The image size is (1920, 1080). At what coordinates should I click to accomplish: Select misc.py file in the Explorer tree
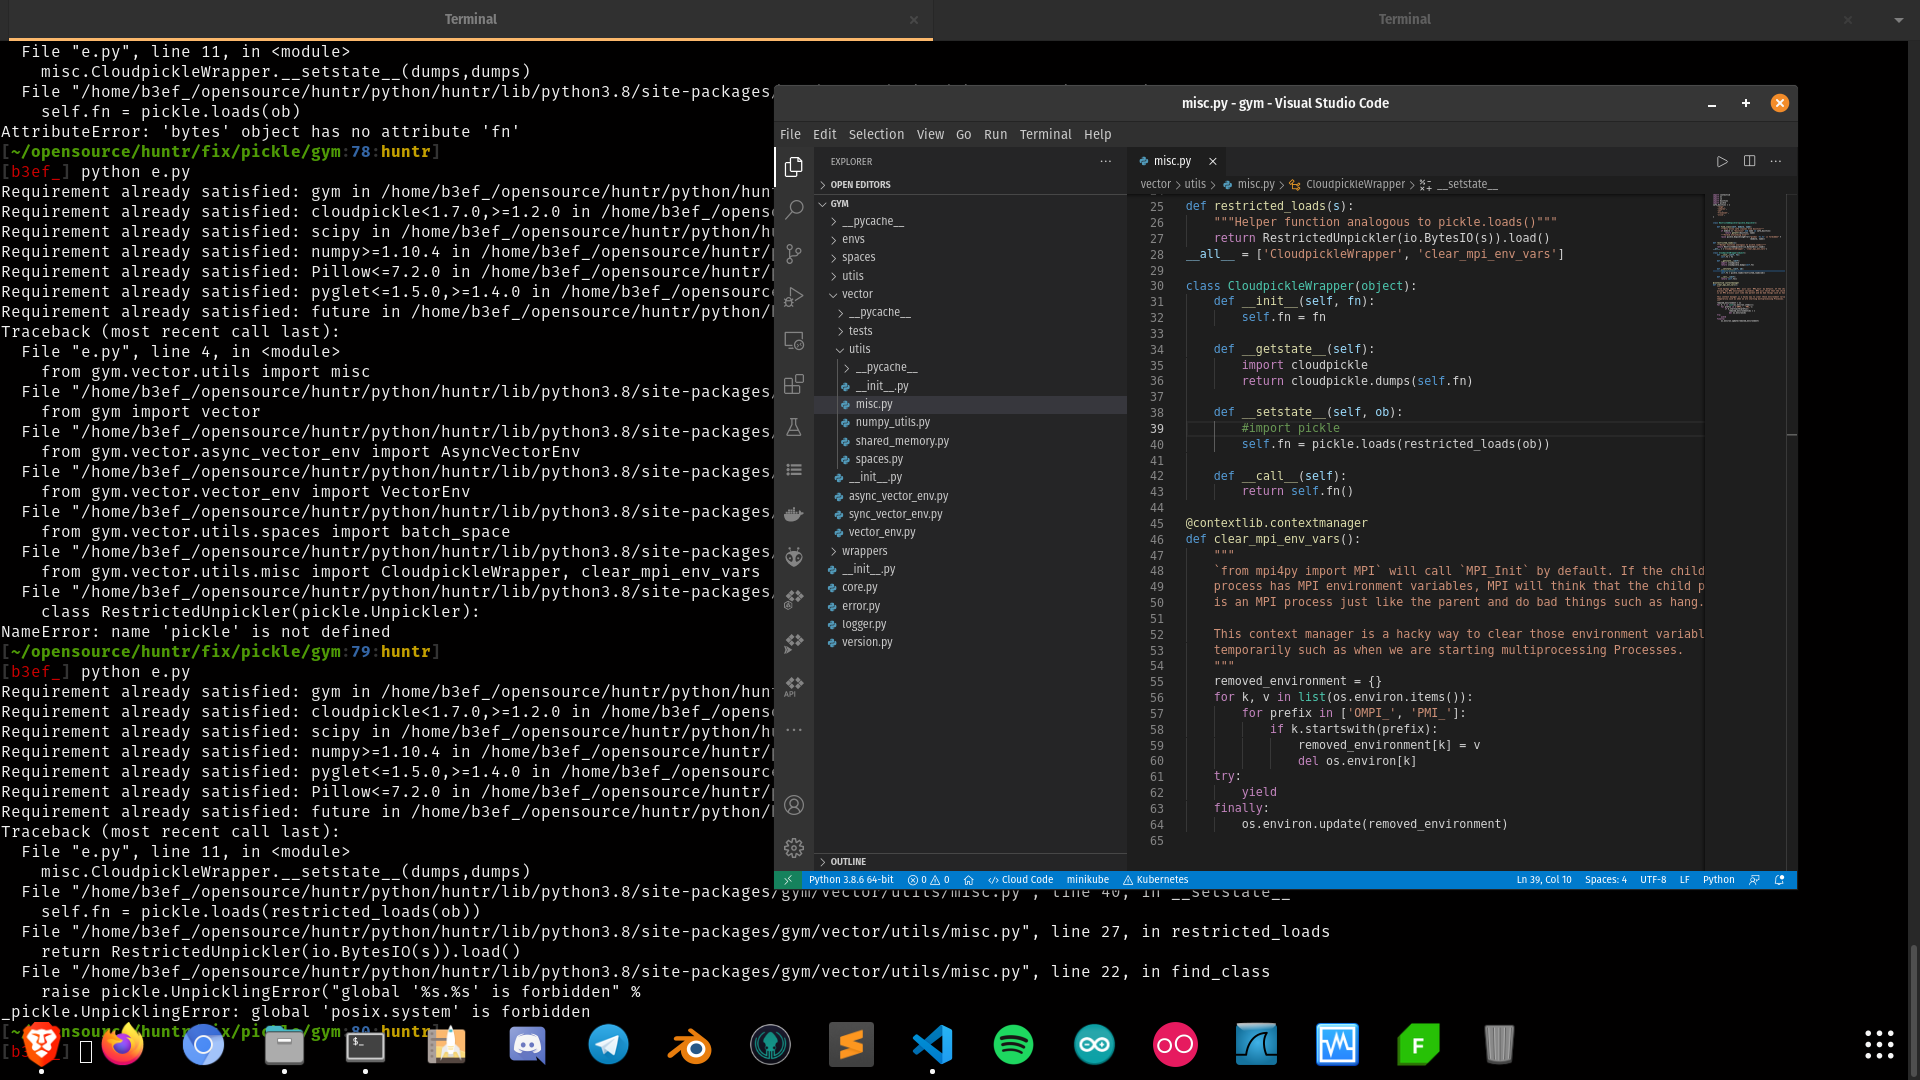874,404
